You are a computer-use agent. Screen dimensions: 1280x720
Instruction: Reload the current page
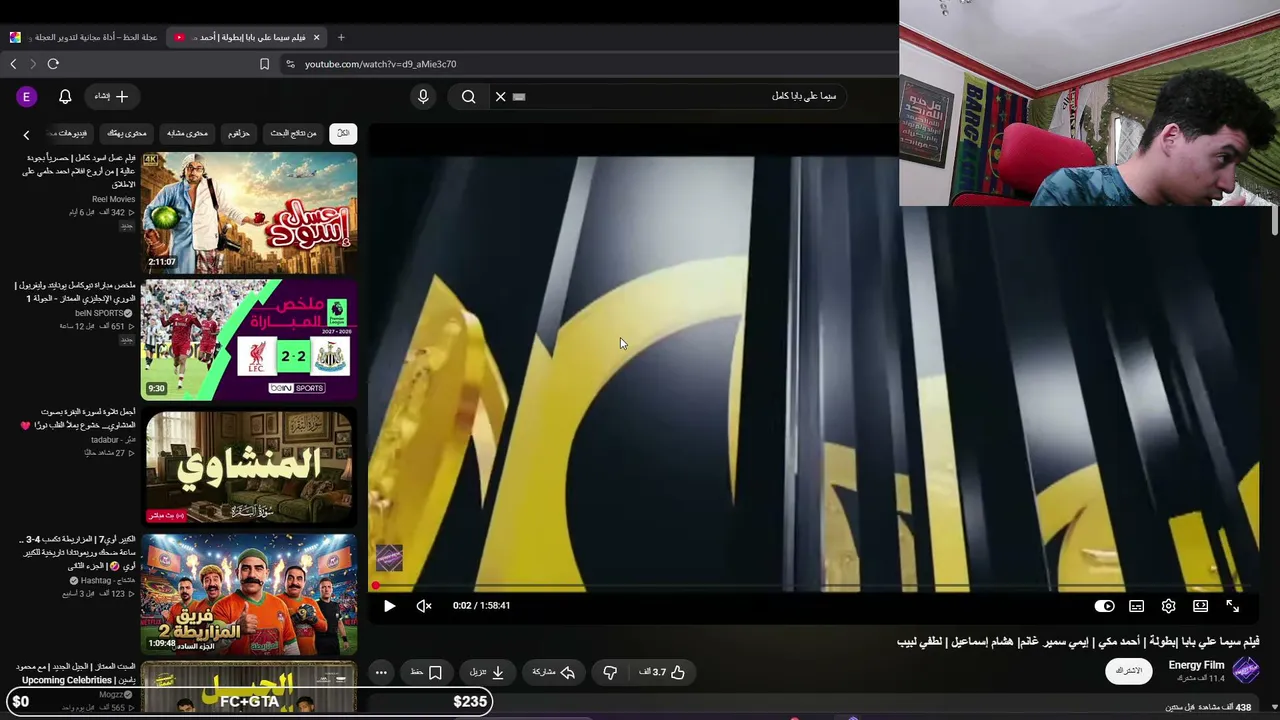click(53, 64)
